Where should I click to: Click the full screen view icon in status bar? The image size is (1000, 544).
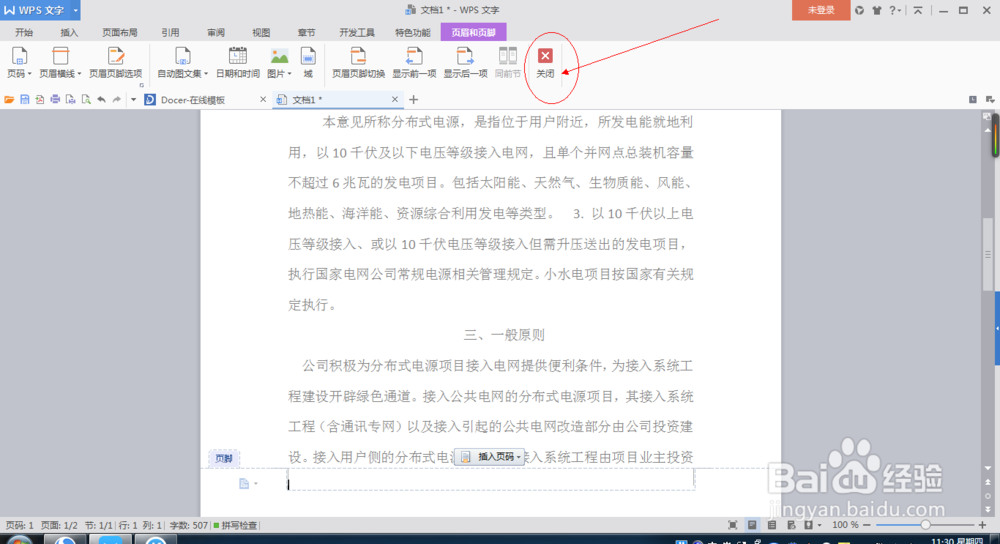(x=733, y=525)
